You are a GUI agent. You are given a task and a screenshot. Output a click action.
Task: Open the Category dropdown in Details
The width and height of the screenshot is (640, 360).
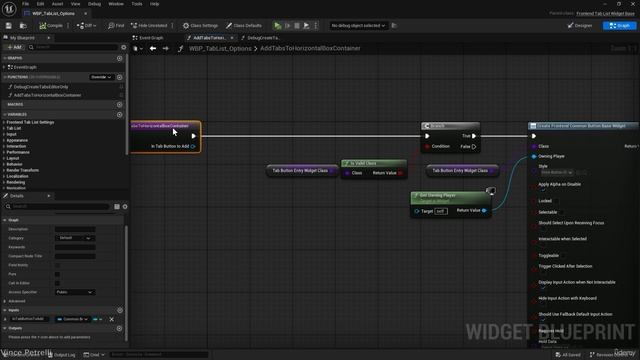(x=75, y=238)
